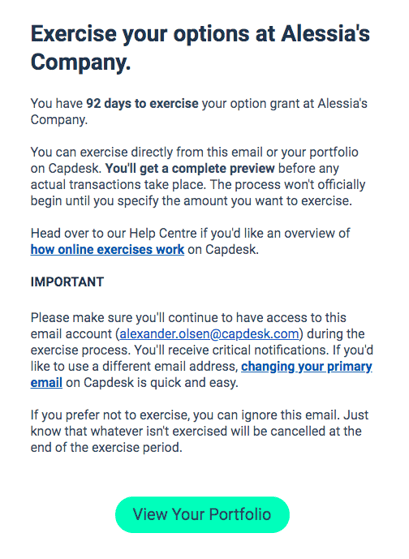Select bold You'll get a complete preview text
This screenshot has height=559, width=409.
(190, 168)
